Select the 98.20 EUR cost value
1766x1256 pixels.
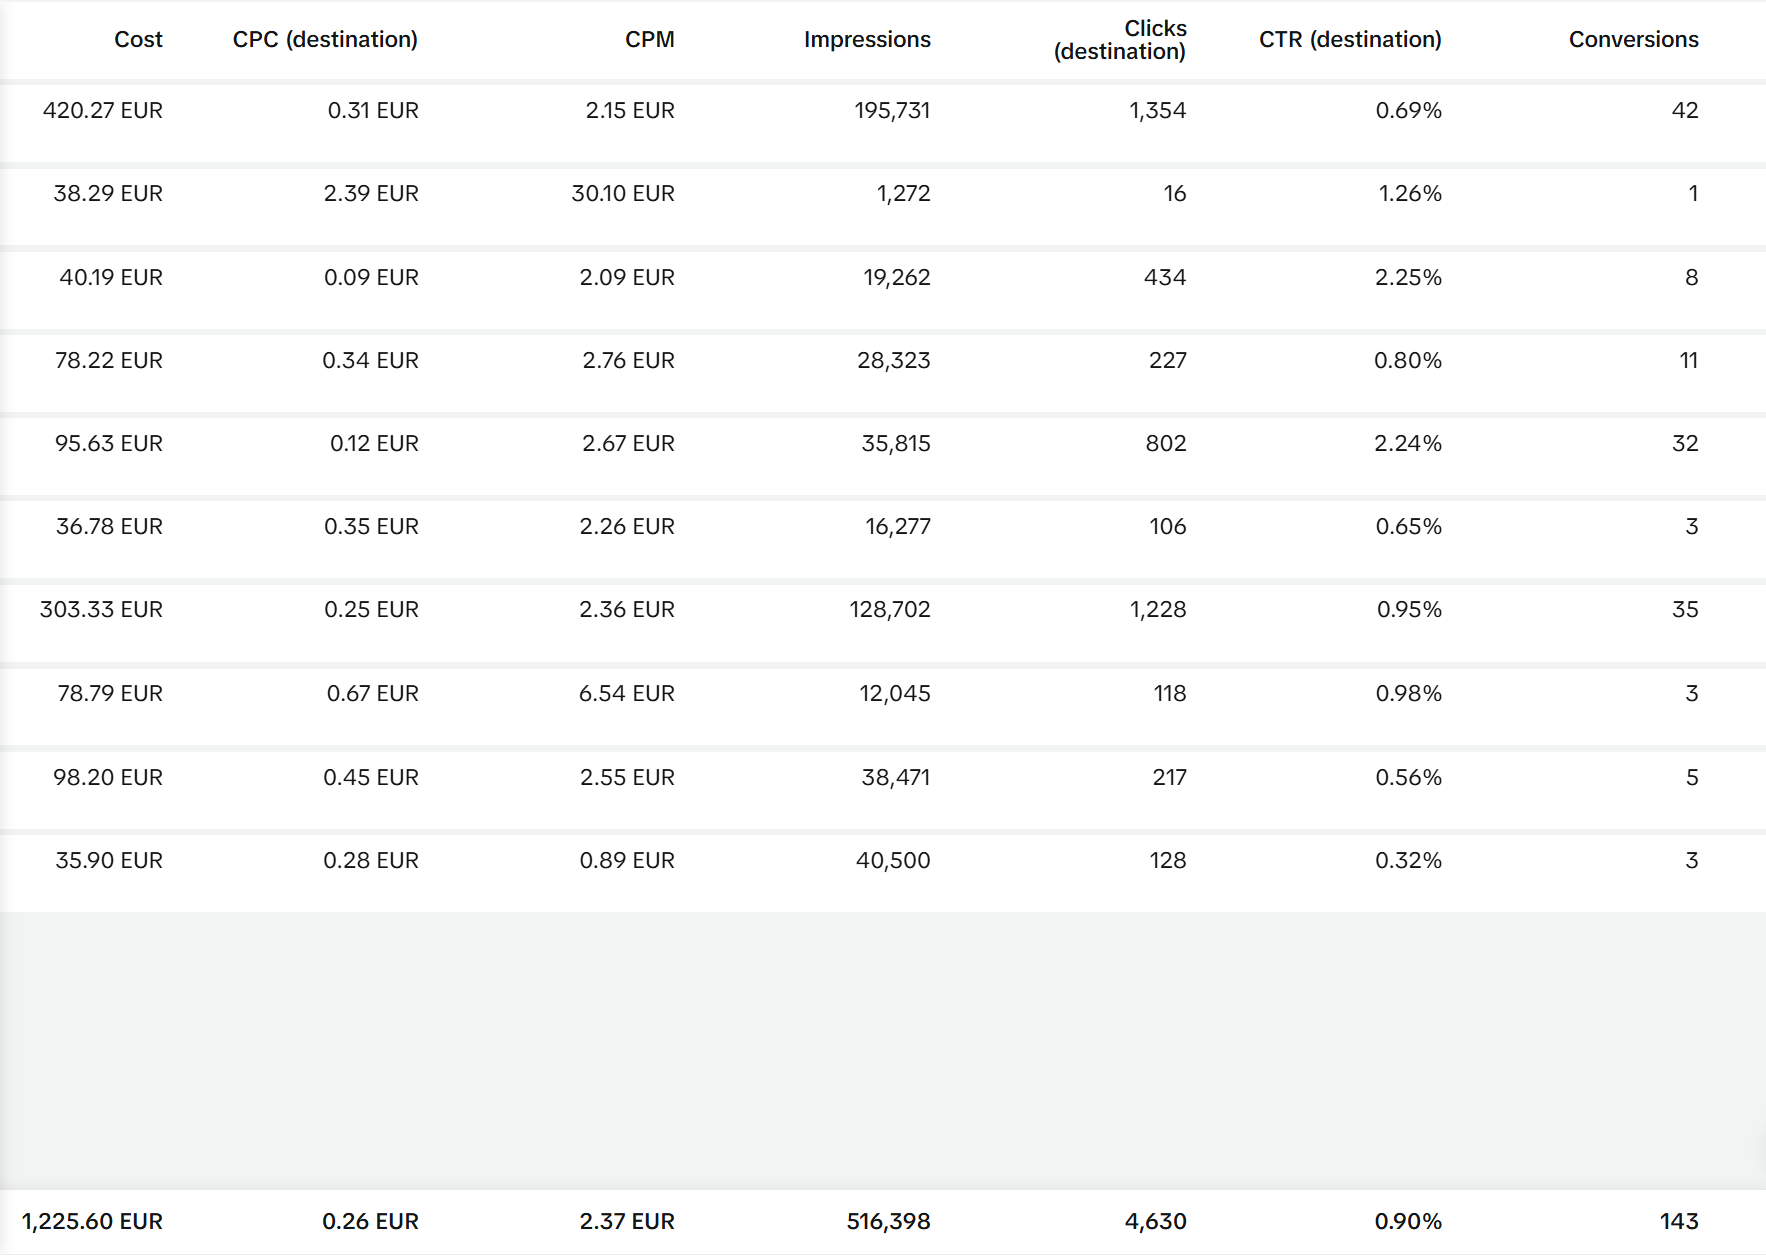click(108, 778)
